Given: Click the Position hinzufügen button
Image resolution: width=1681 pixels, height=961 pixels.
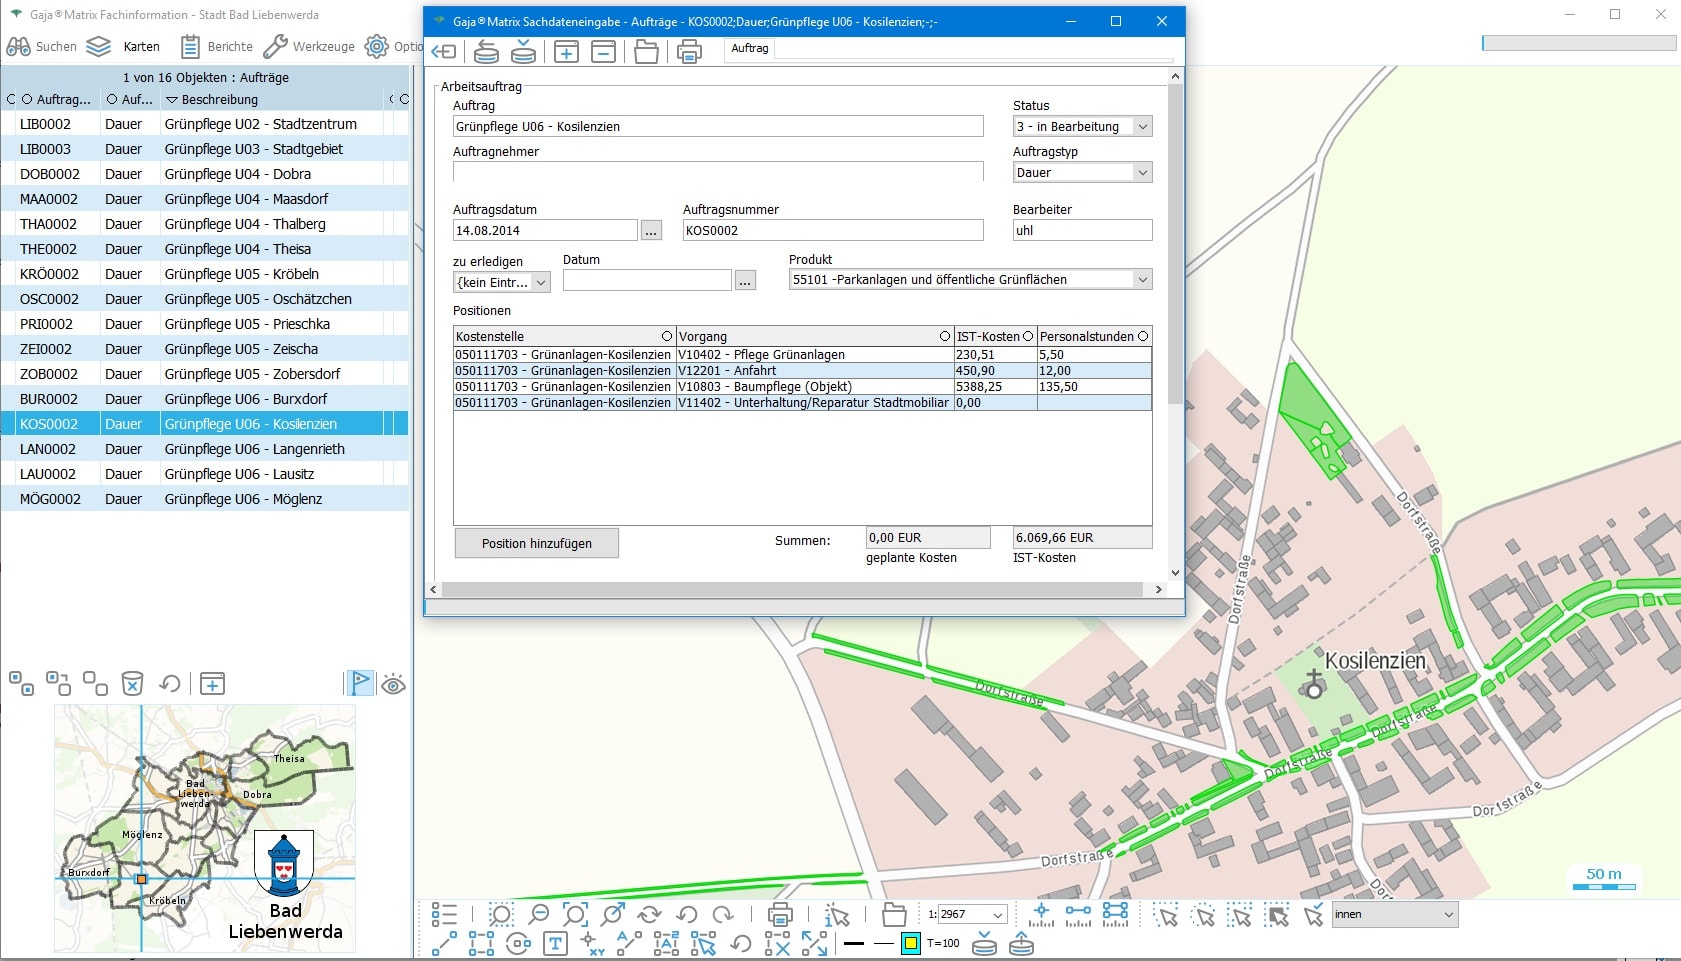Looking at the screenshot, I should tap(537, 543).
